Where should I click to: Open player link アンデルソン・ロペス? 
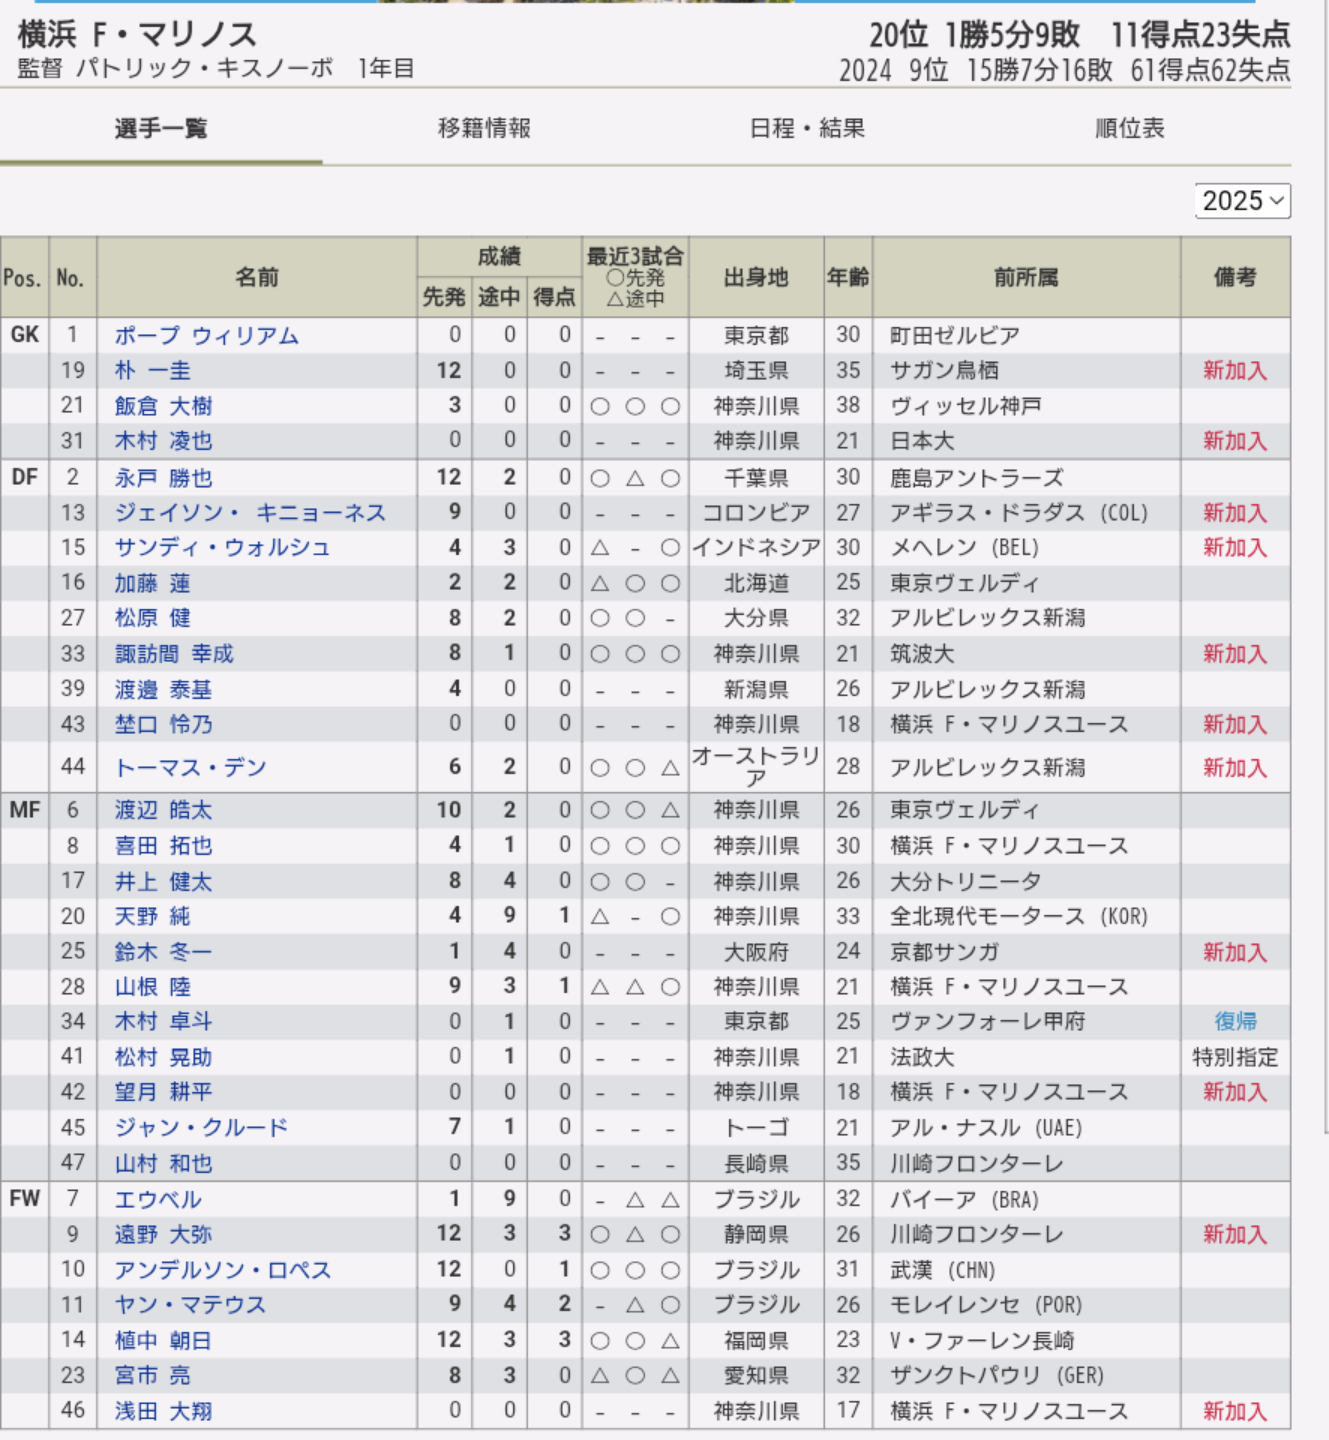(222, 1270)
